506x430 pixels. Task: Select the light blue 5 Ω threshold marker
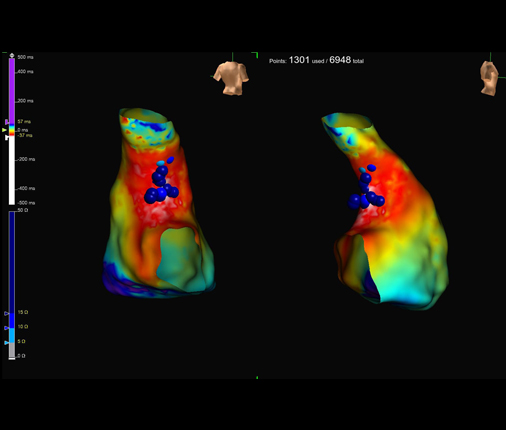click(6, 343)
